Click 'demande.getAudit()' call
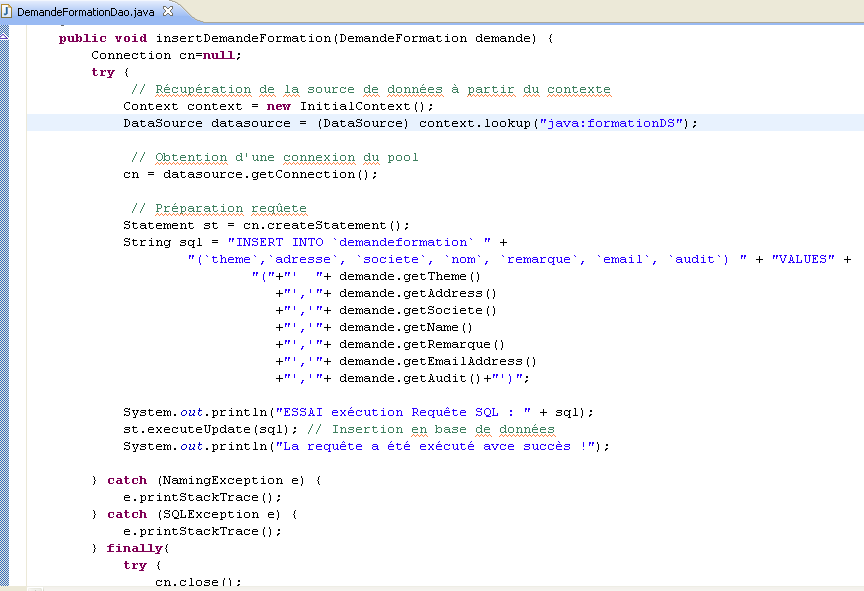The image size is (864, 591). point(410,378)
